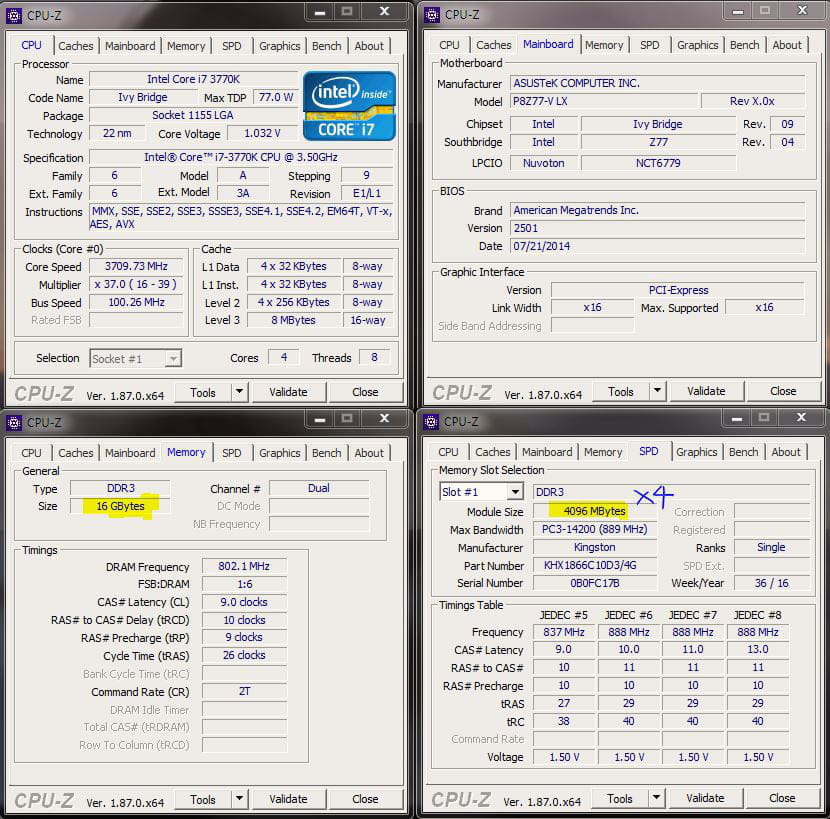
Task: Open the Socket #1 selection dropdown
Action: tap(172, 358)
